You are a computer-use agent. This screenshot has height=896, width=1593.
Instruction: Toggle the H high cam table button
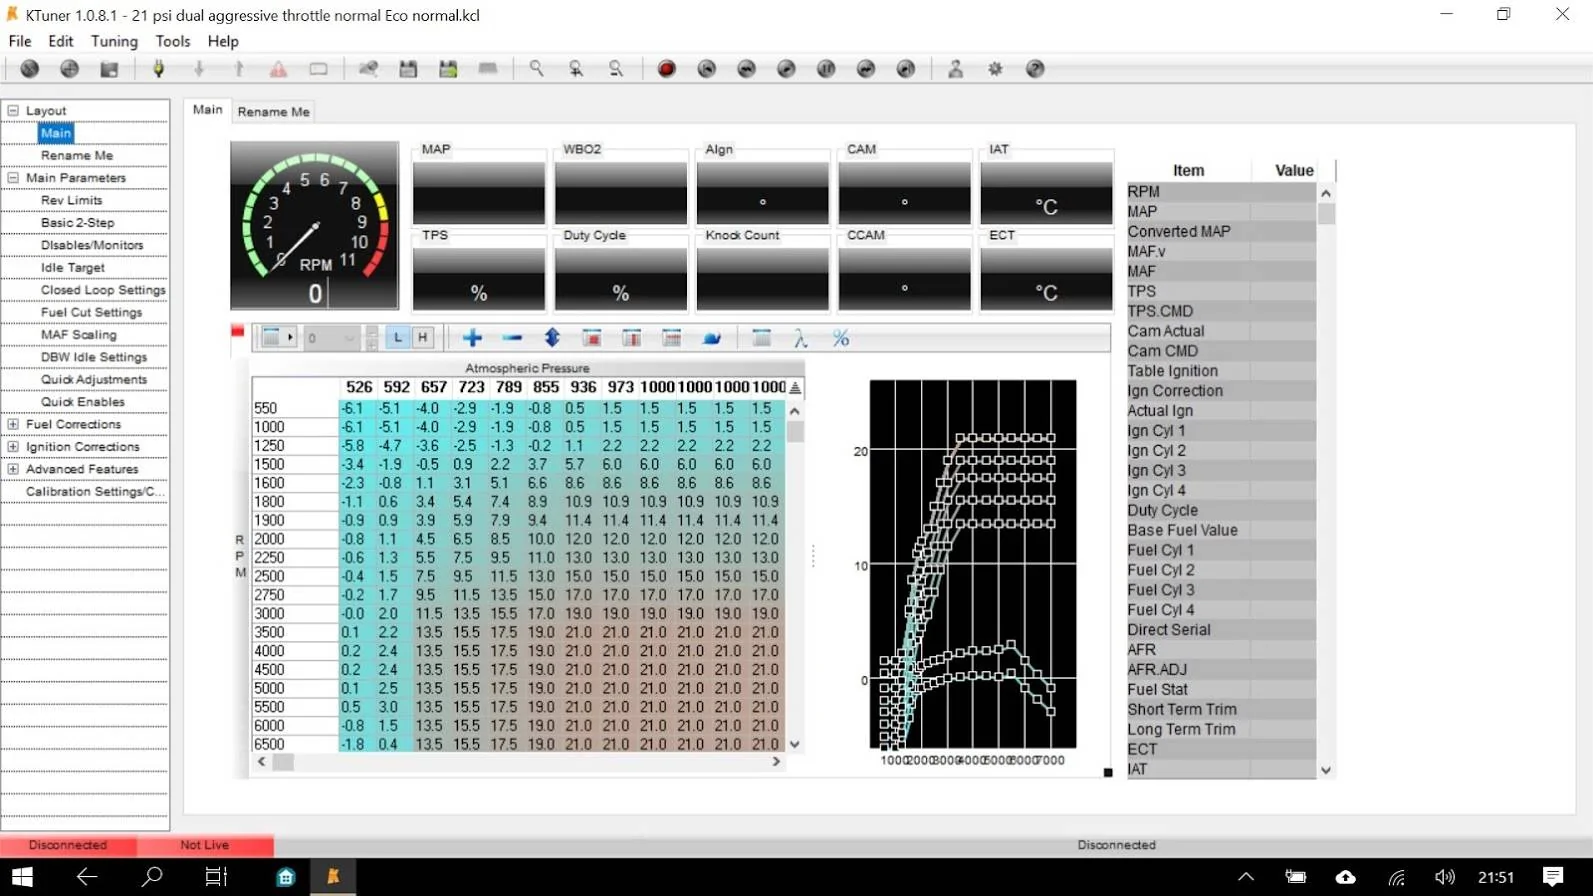point(422,338)
